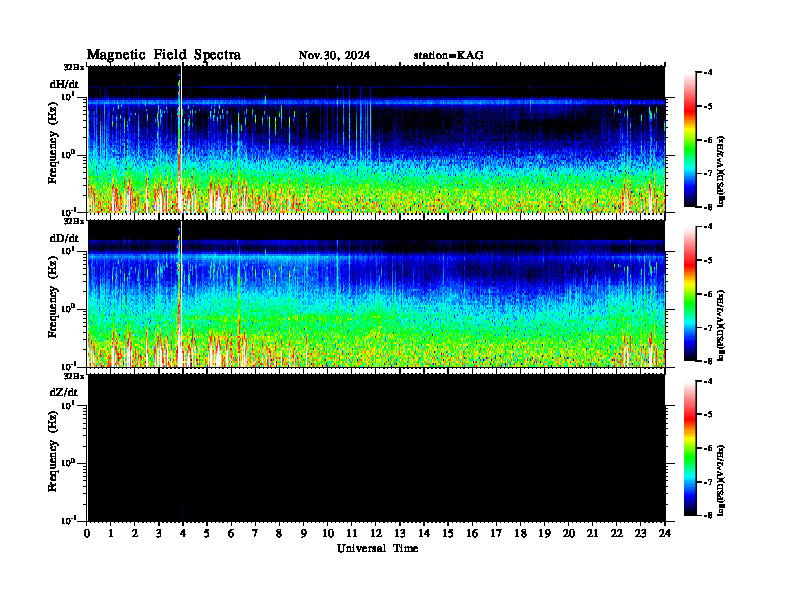
Task: Click hour 3 on the Universal Time axis
Action: coord(159,533)
